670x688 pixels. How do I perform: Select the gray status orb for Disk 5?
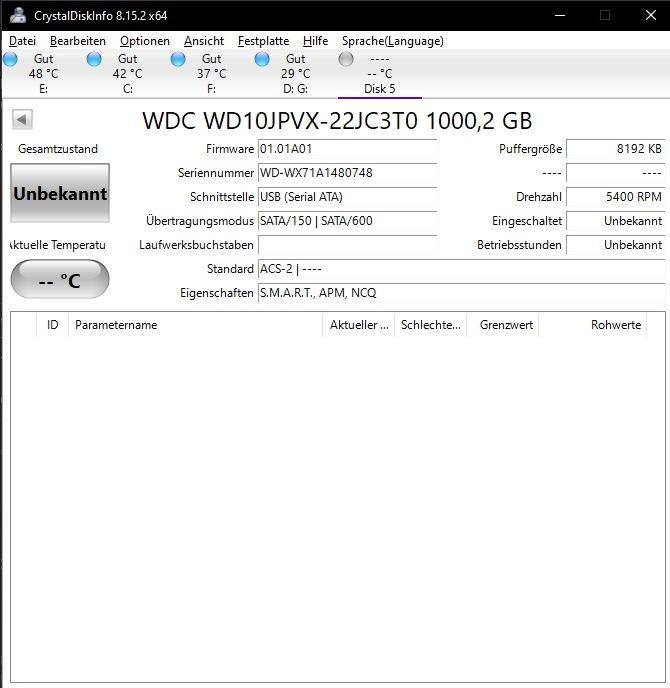point(346,59)
